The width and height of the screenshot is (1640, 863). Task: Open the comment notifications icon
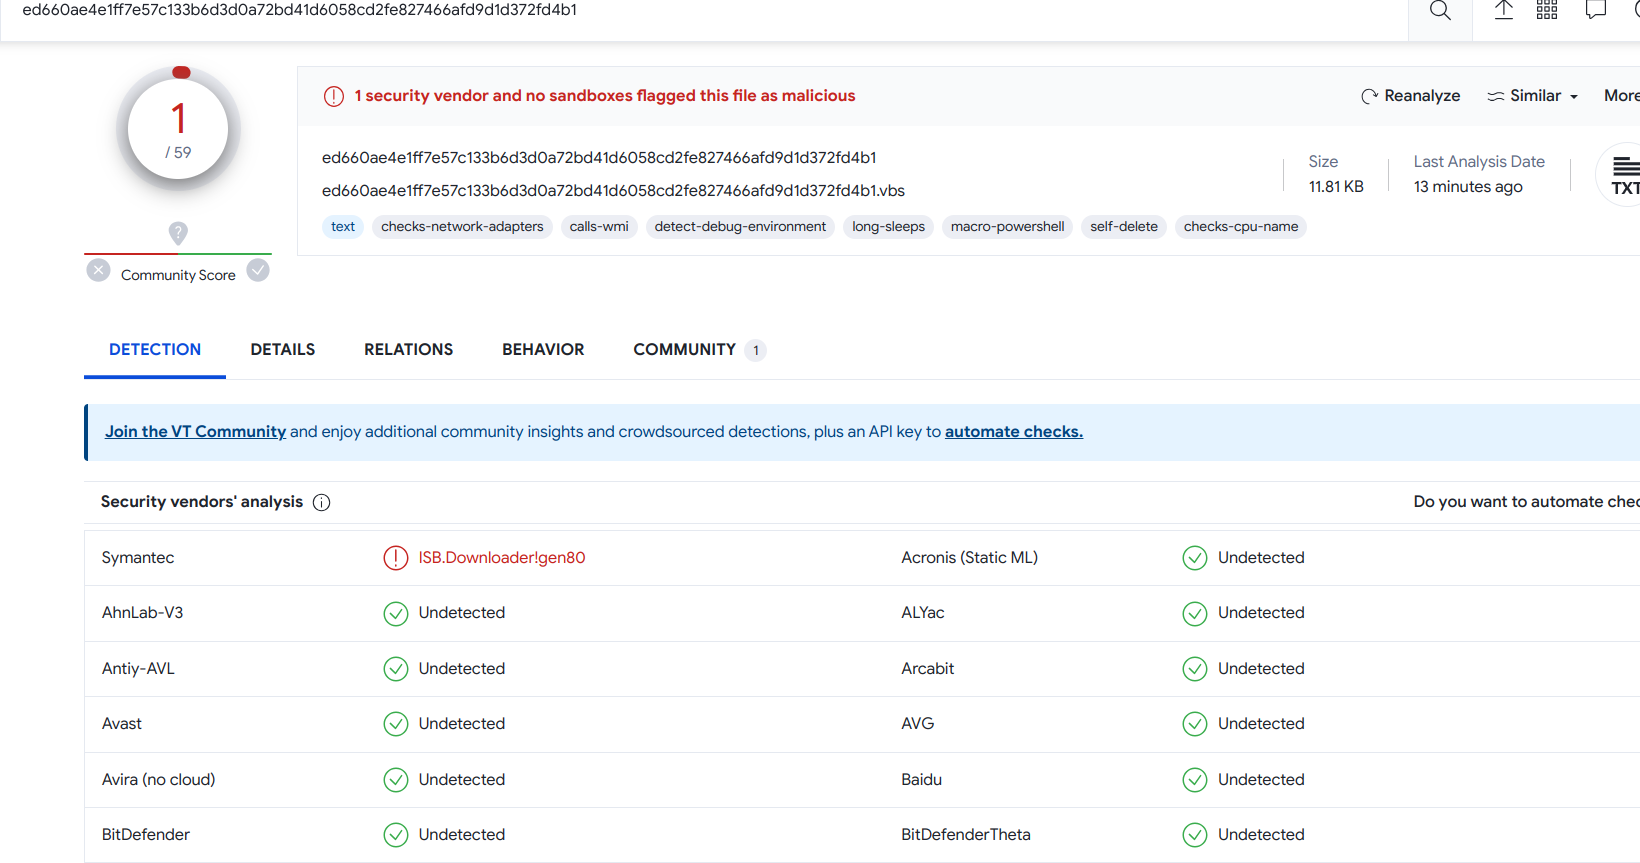tap(1596, 11)
